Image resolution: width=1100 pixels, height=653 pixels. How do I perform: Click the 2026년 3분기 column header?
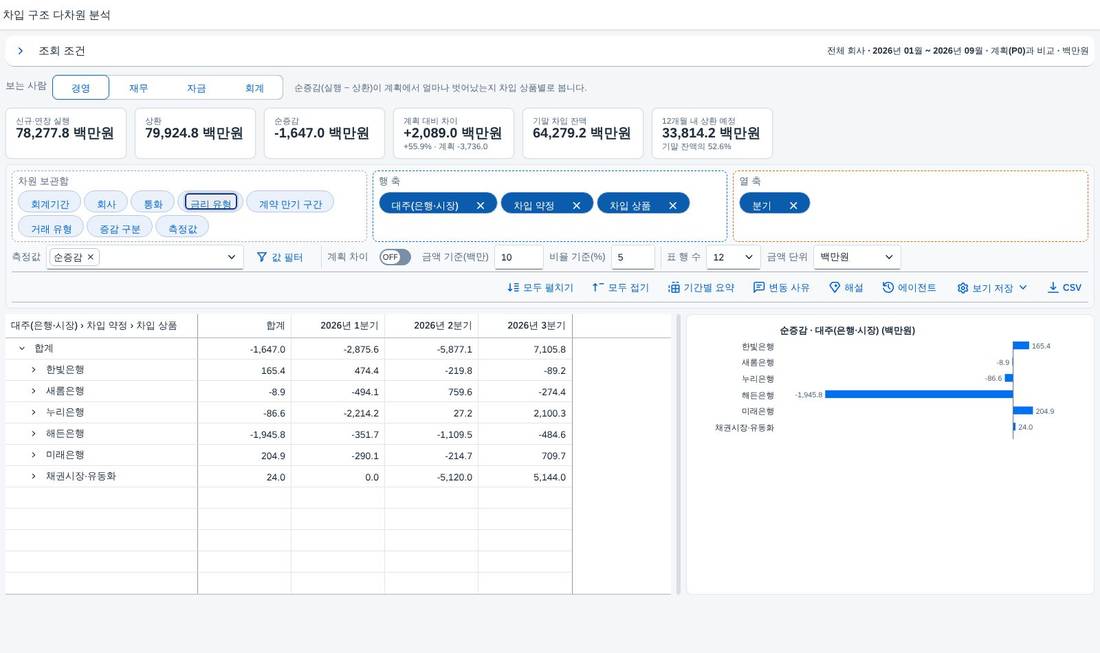(525, 325)
